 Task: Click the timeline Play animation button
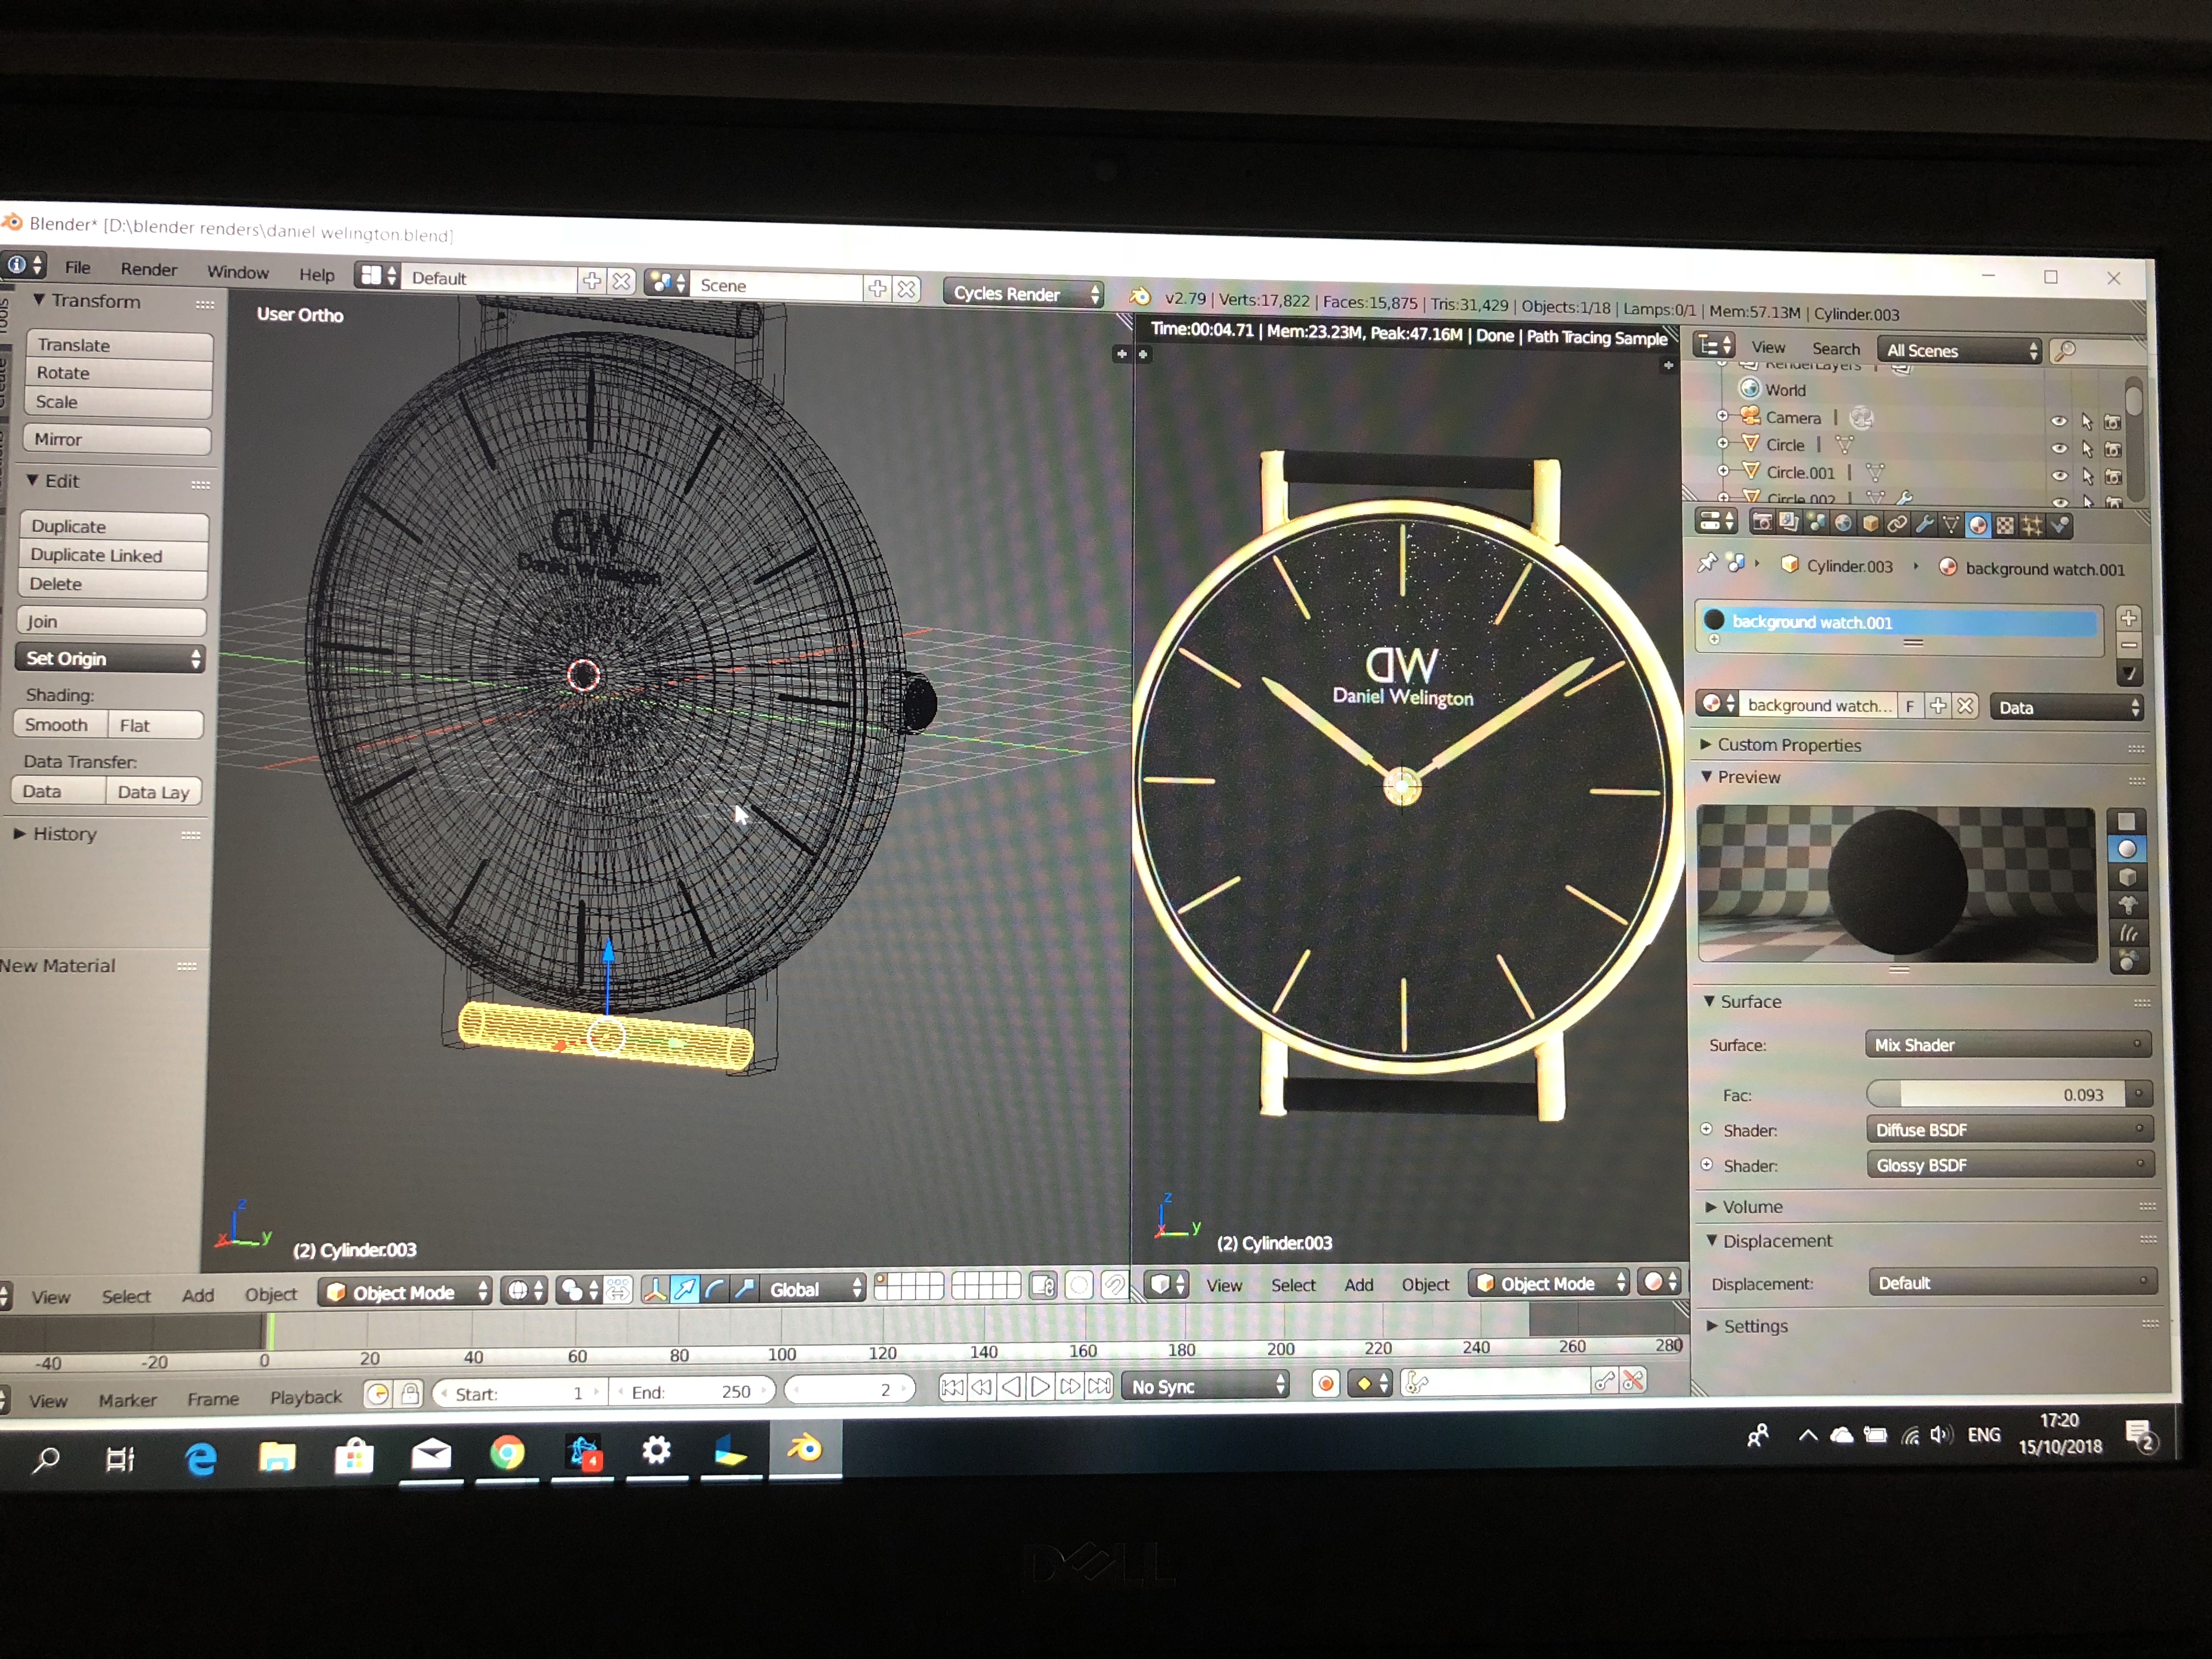1040,1387
